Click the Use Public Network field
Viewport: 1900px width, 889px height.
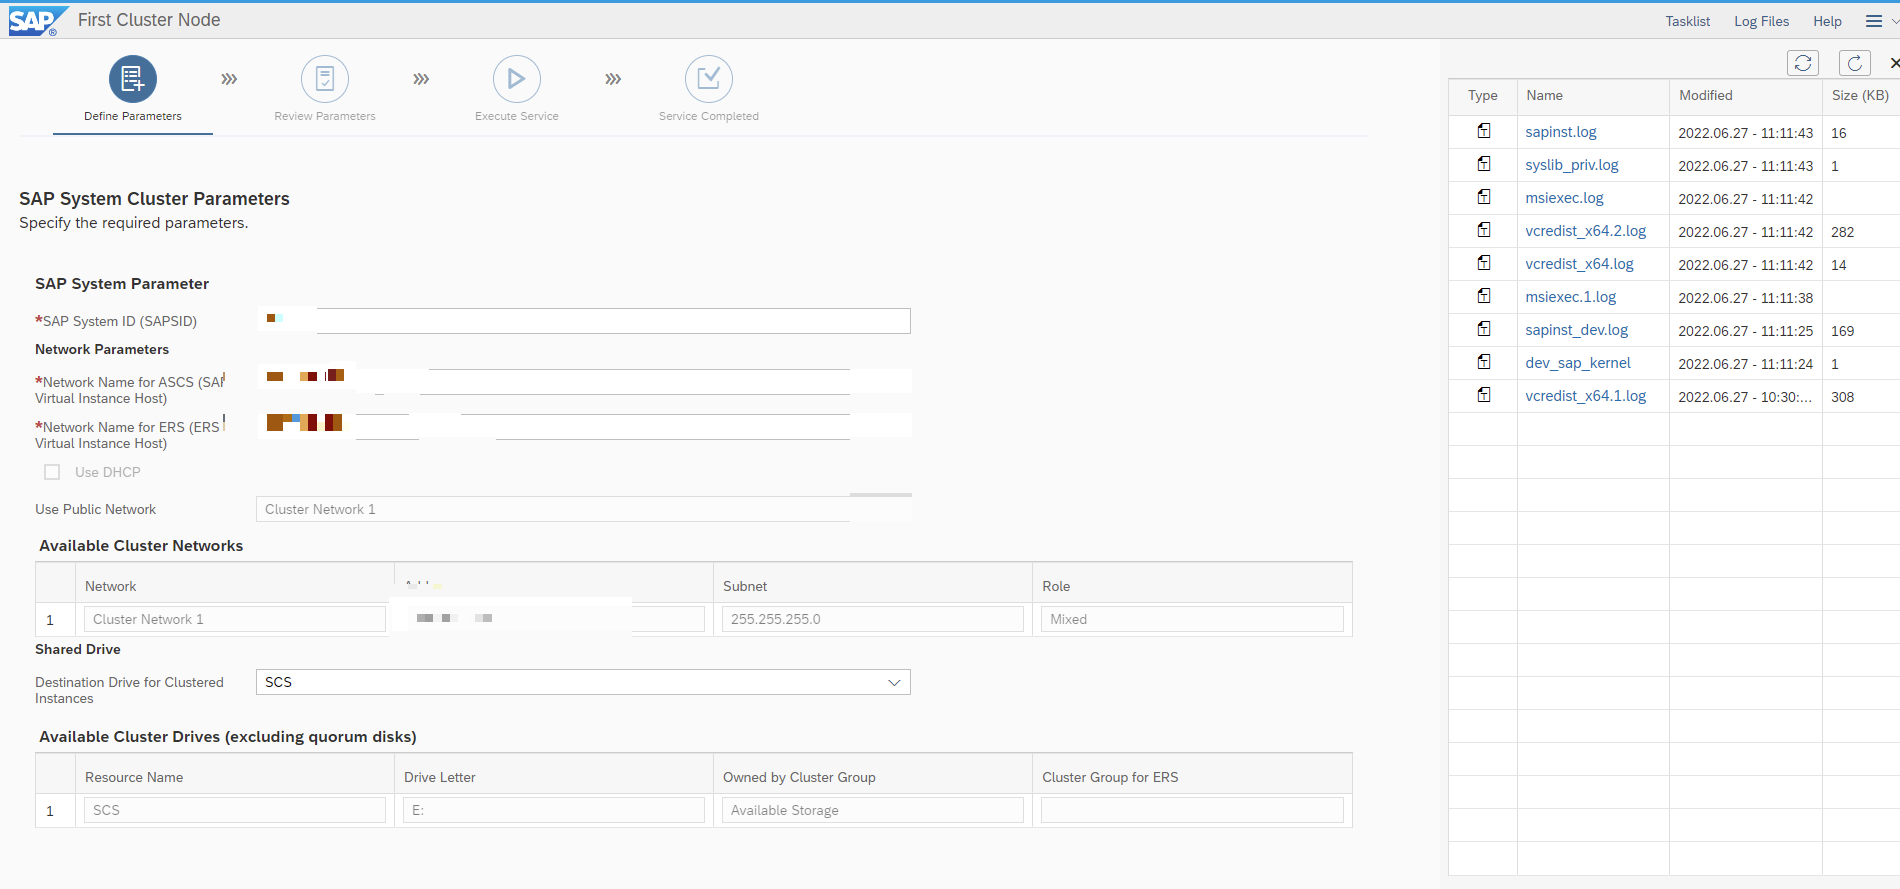pos(583,509)
